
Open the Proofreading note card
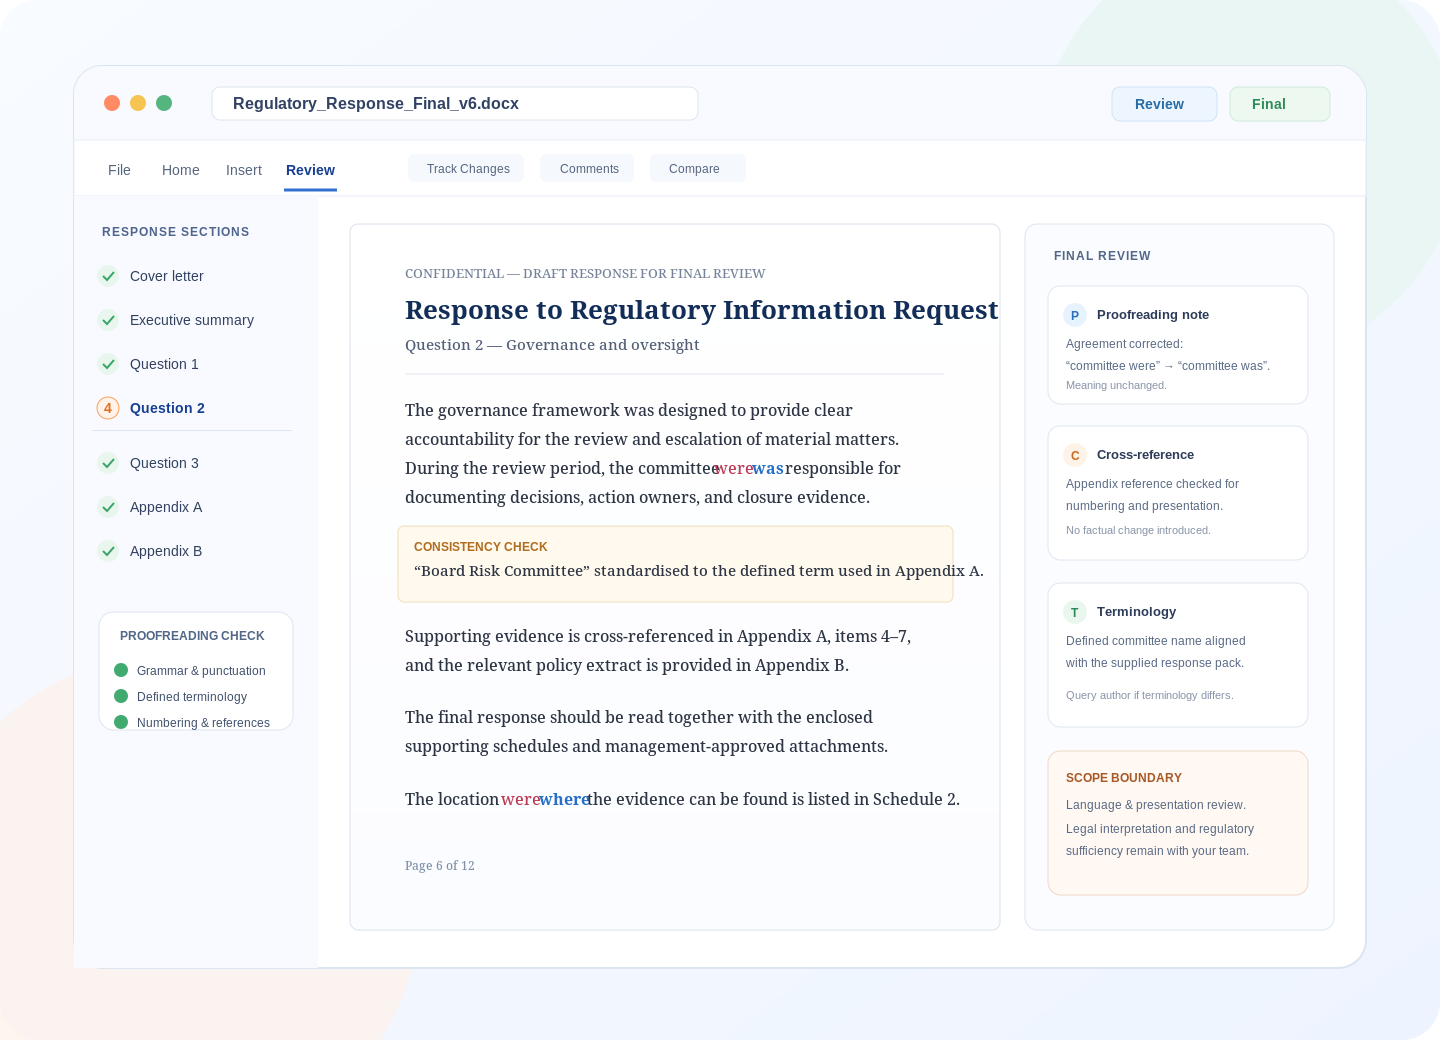click(x=1178, y=345)
